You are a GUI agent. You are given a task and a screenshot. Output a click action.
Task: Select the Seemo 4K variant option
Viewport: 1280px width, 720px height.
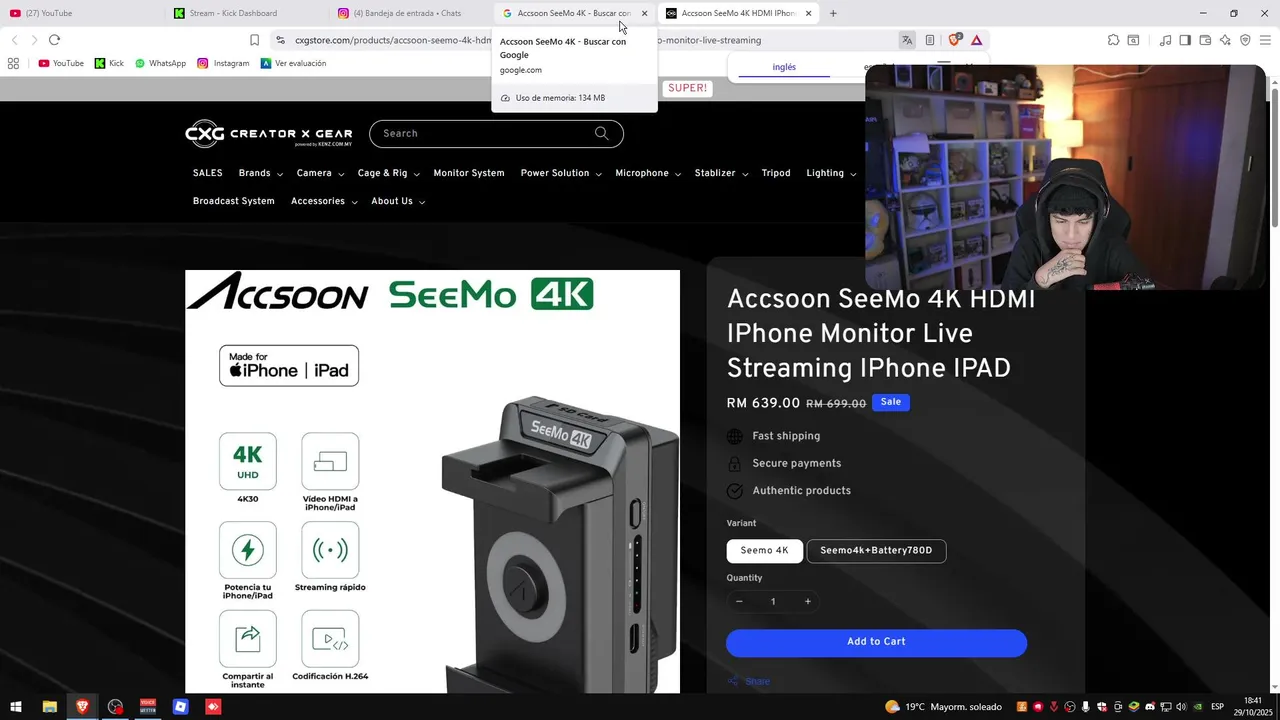(x=764, y=551)
